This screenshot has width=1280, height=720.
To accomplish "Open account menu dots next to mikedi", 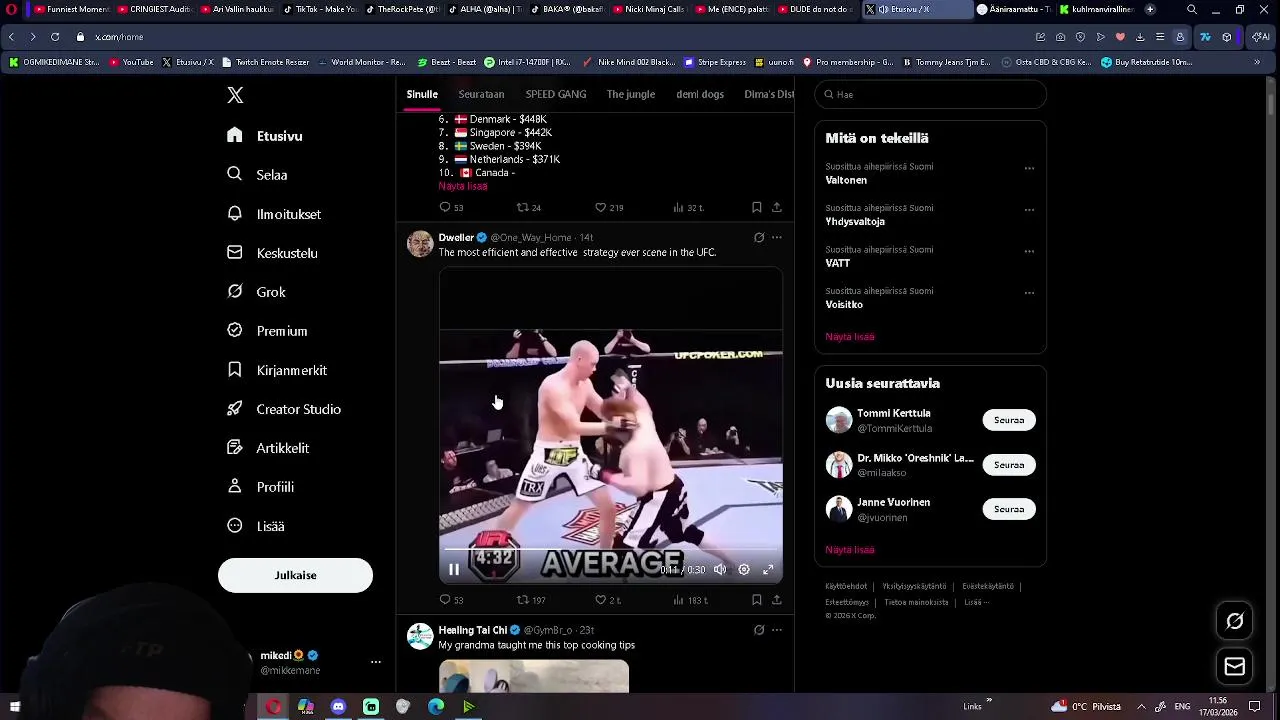I will [376, 662].
